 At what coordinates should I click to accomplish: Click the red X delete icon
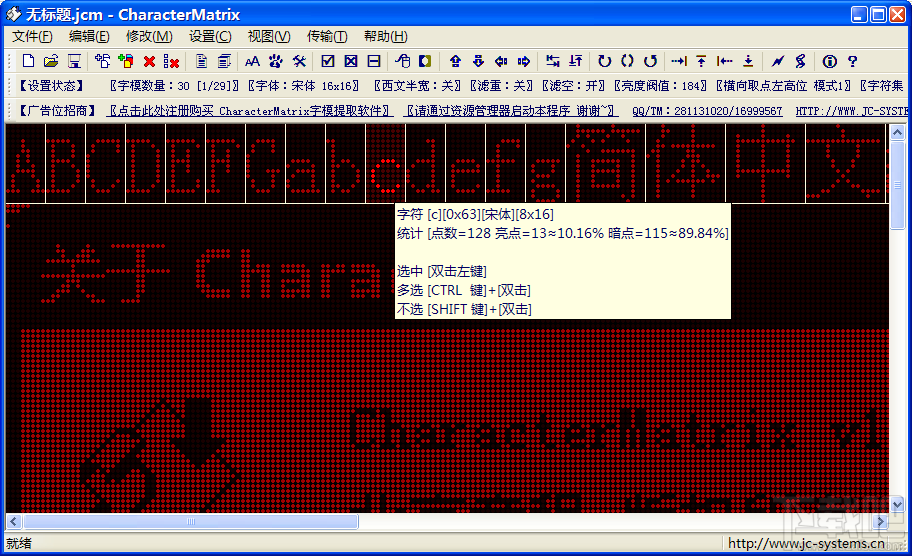(x=149, y=61)
